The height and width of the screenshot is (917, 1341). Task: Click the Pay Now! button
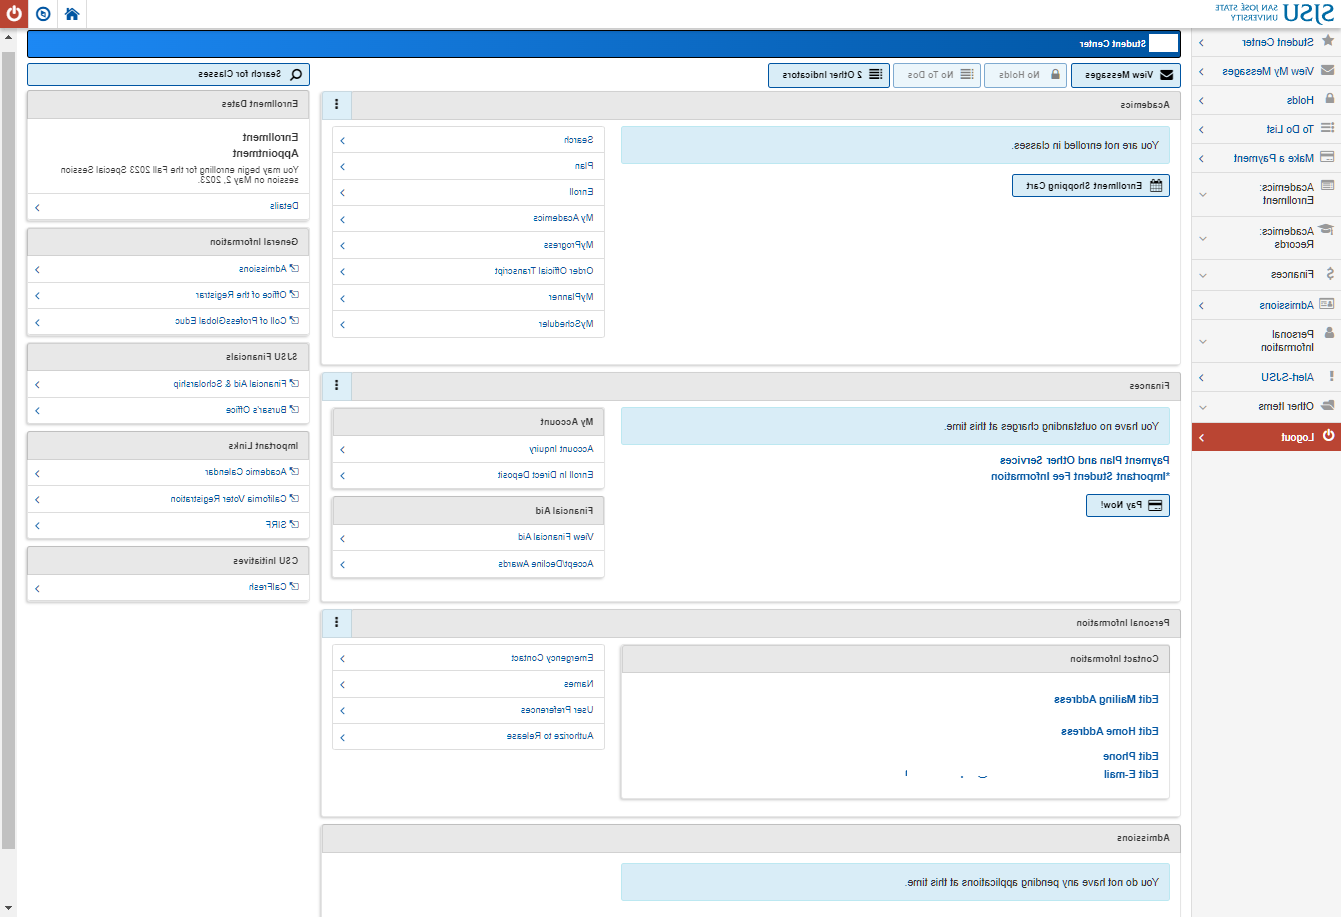click(1128, 505)
